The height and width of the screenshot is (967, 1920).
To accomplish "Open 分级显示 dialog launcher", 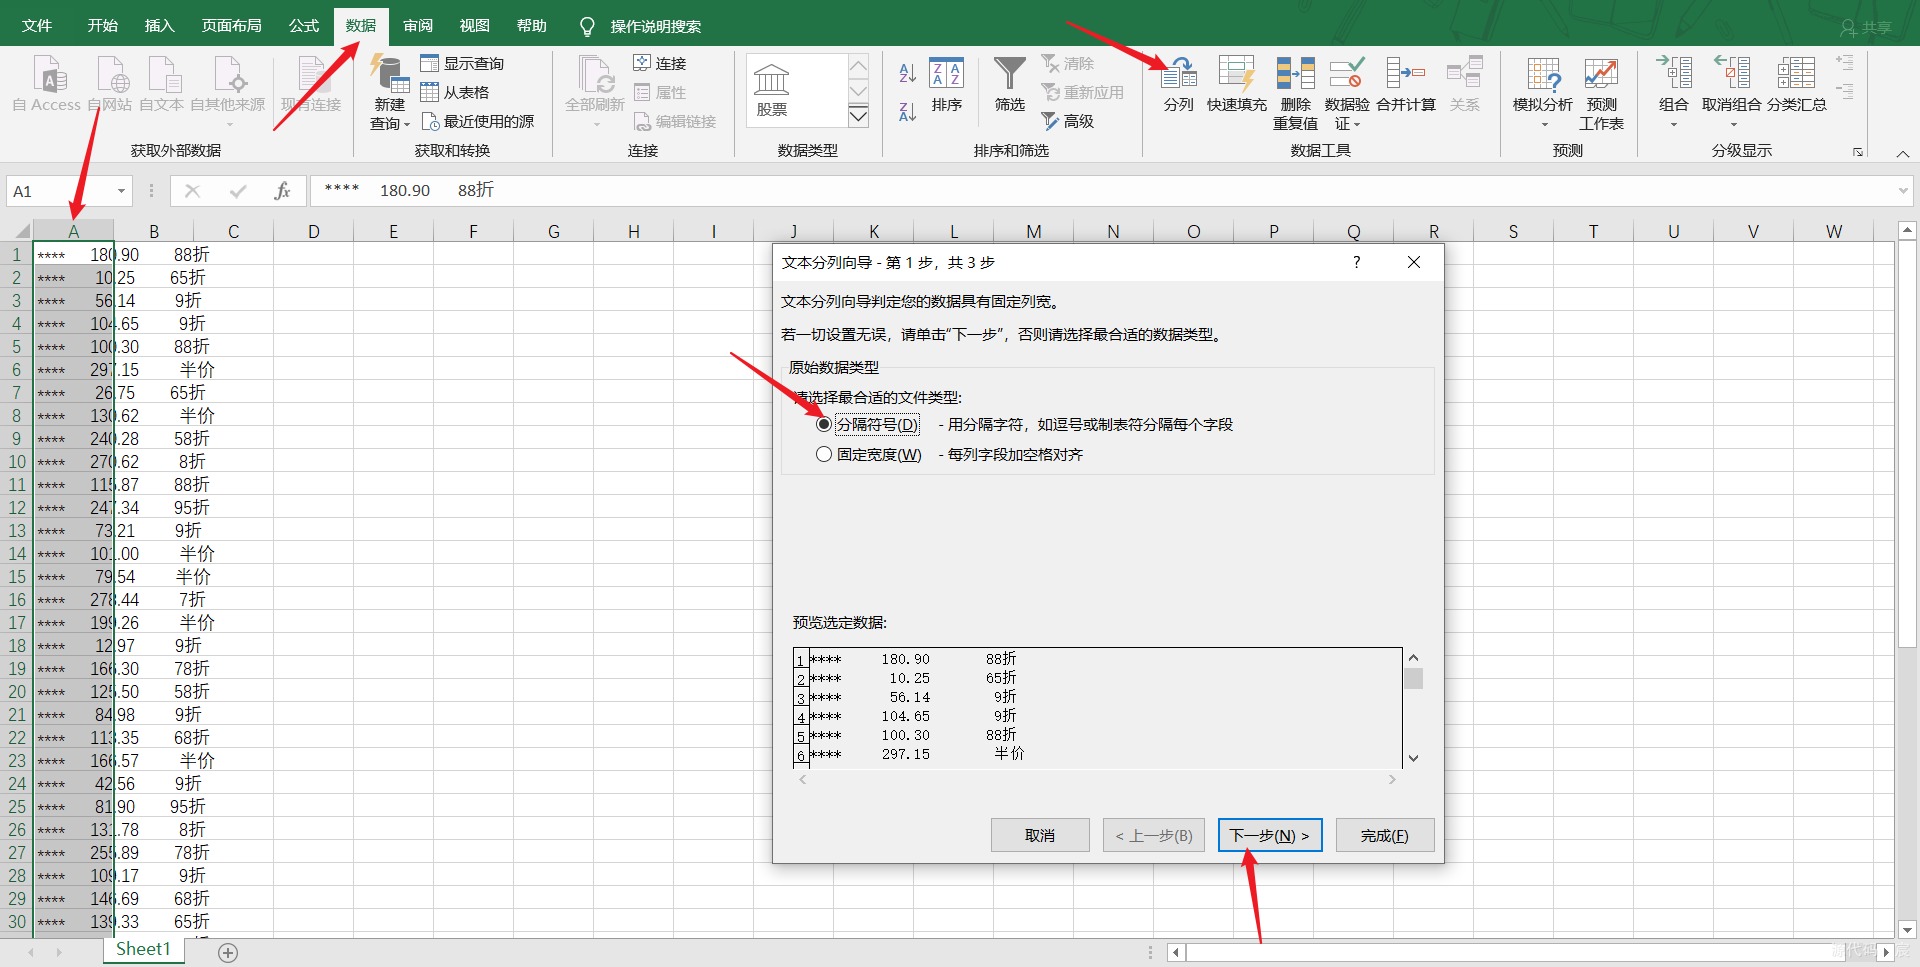I will click(1858, 152).
